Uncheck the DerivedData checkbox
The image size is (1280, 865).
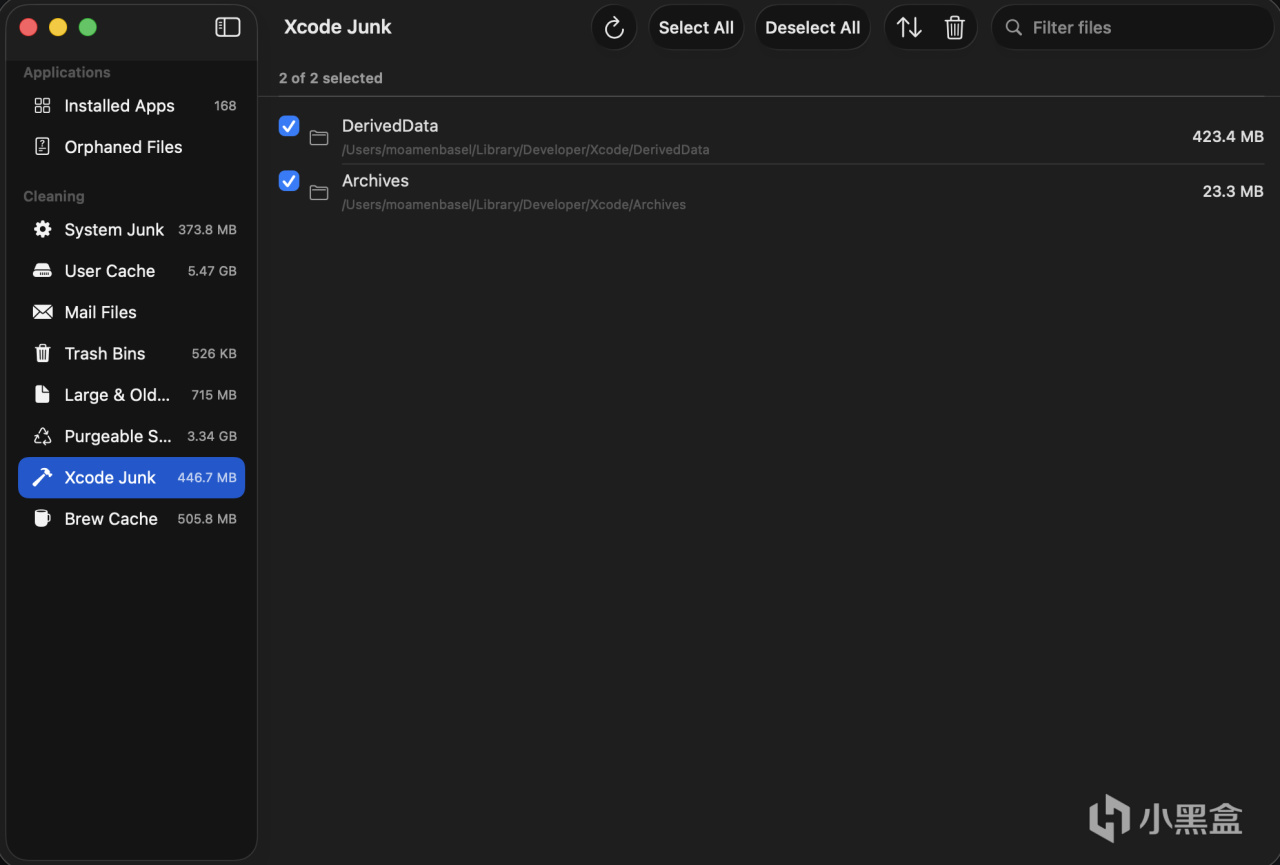point(289,126)
